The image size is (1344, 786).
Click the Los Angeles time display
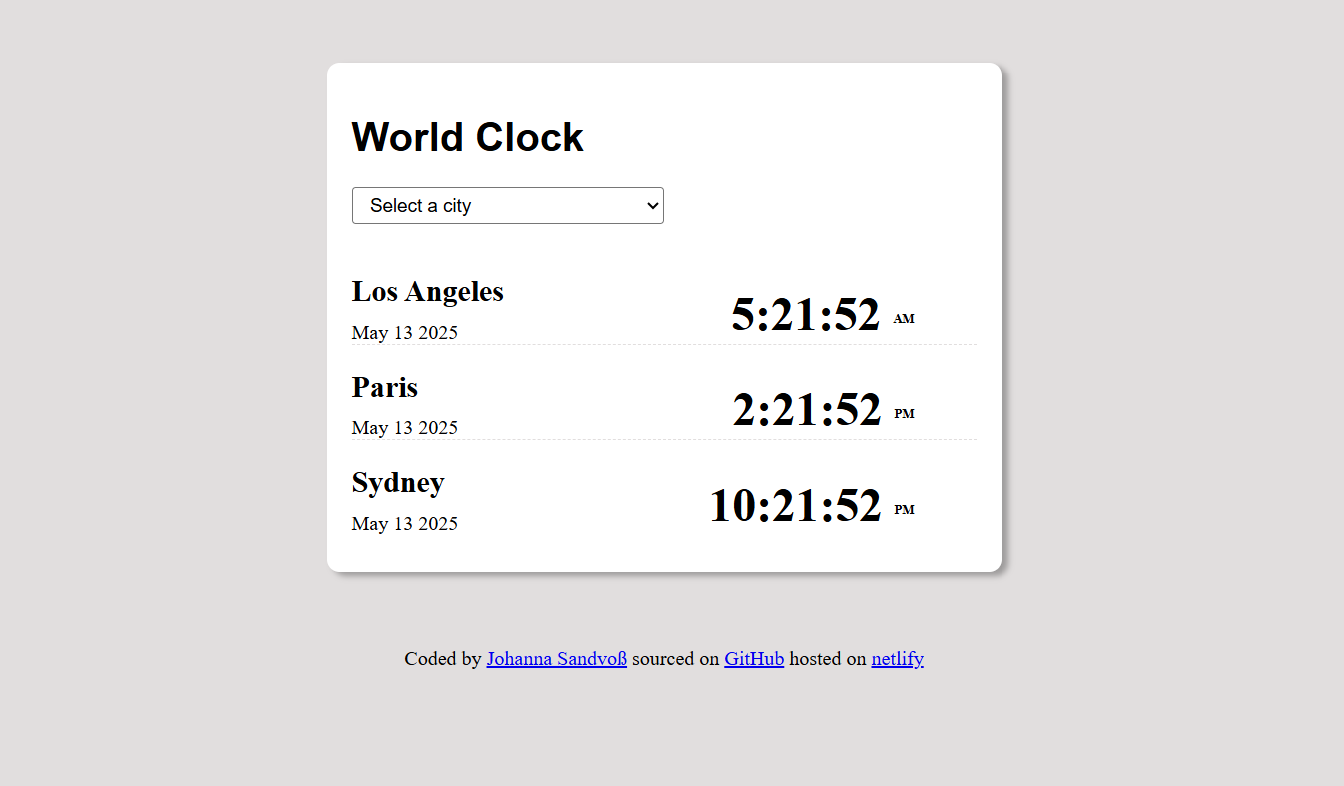click(x=805, y=314)
